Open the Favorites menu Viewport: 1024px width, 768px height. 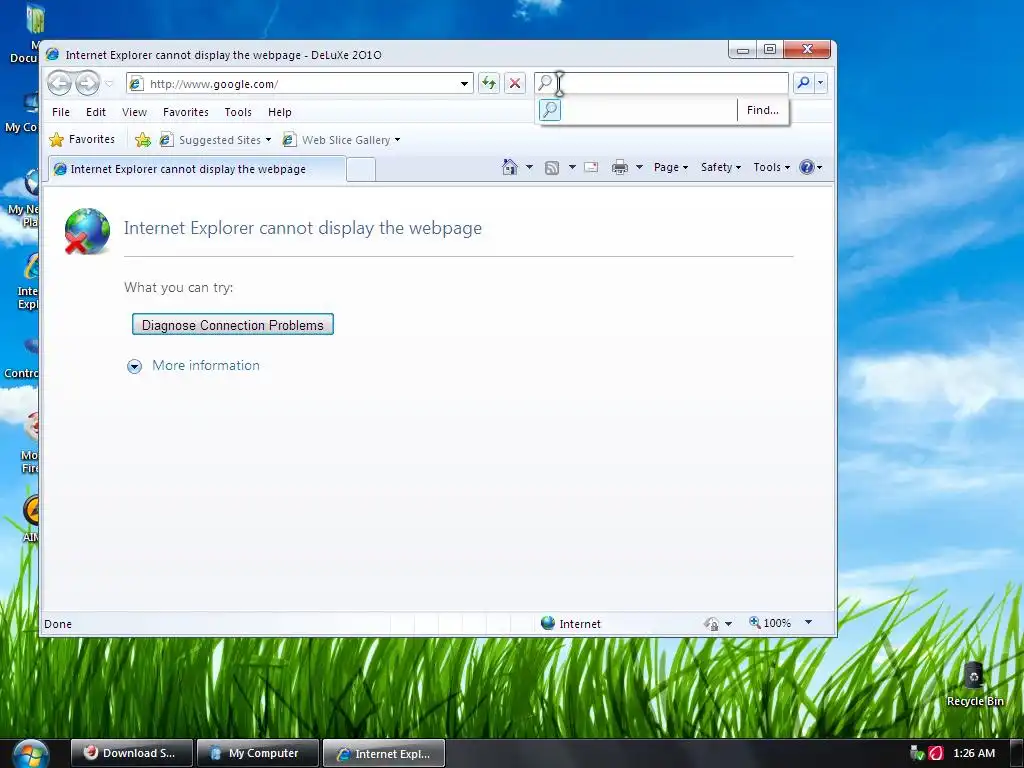tap(185, 112)
